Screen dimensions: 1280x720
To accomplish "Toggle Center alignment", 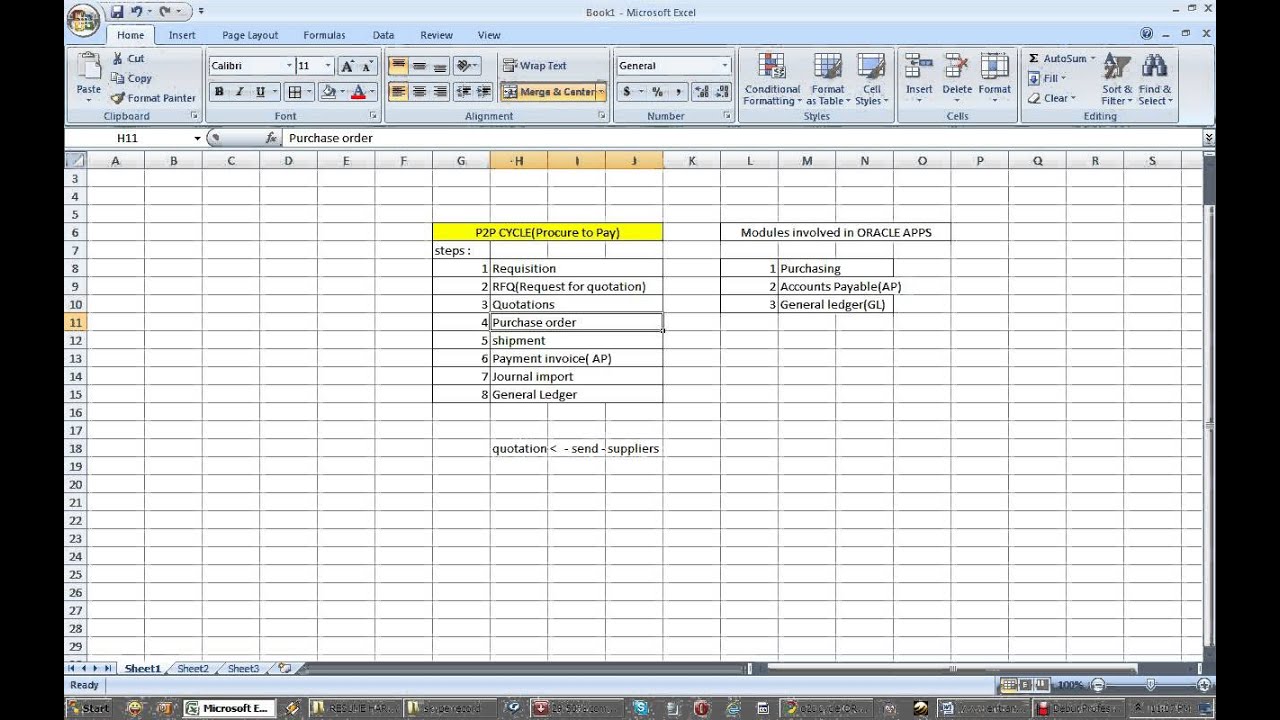I will point(419,92).
